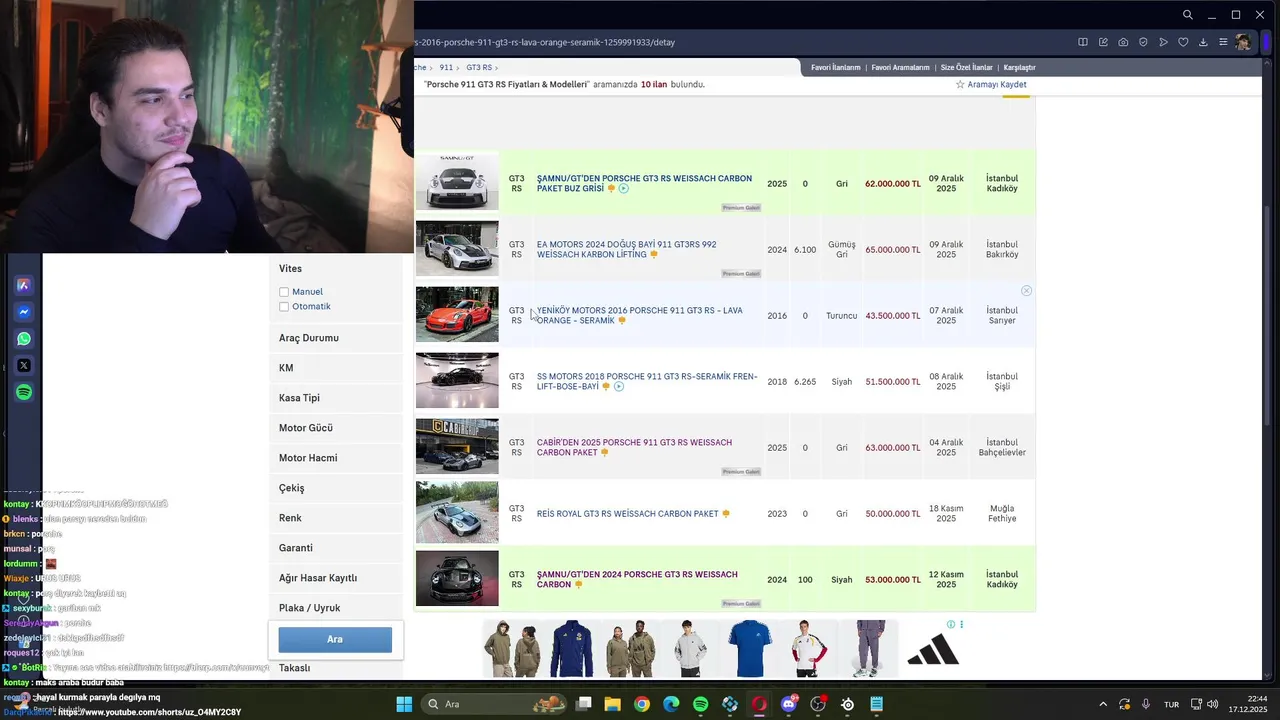The height and width of the screenshot is (720, 1280).
Task: Open OBS Studio from taskbar
Action: (x=818, y=704)
